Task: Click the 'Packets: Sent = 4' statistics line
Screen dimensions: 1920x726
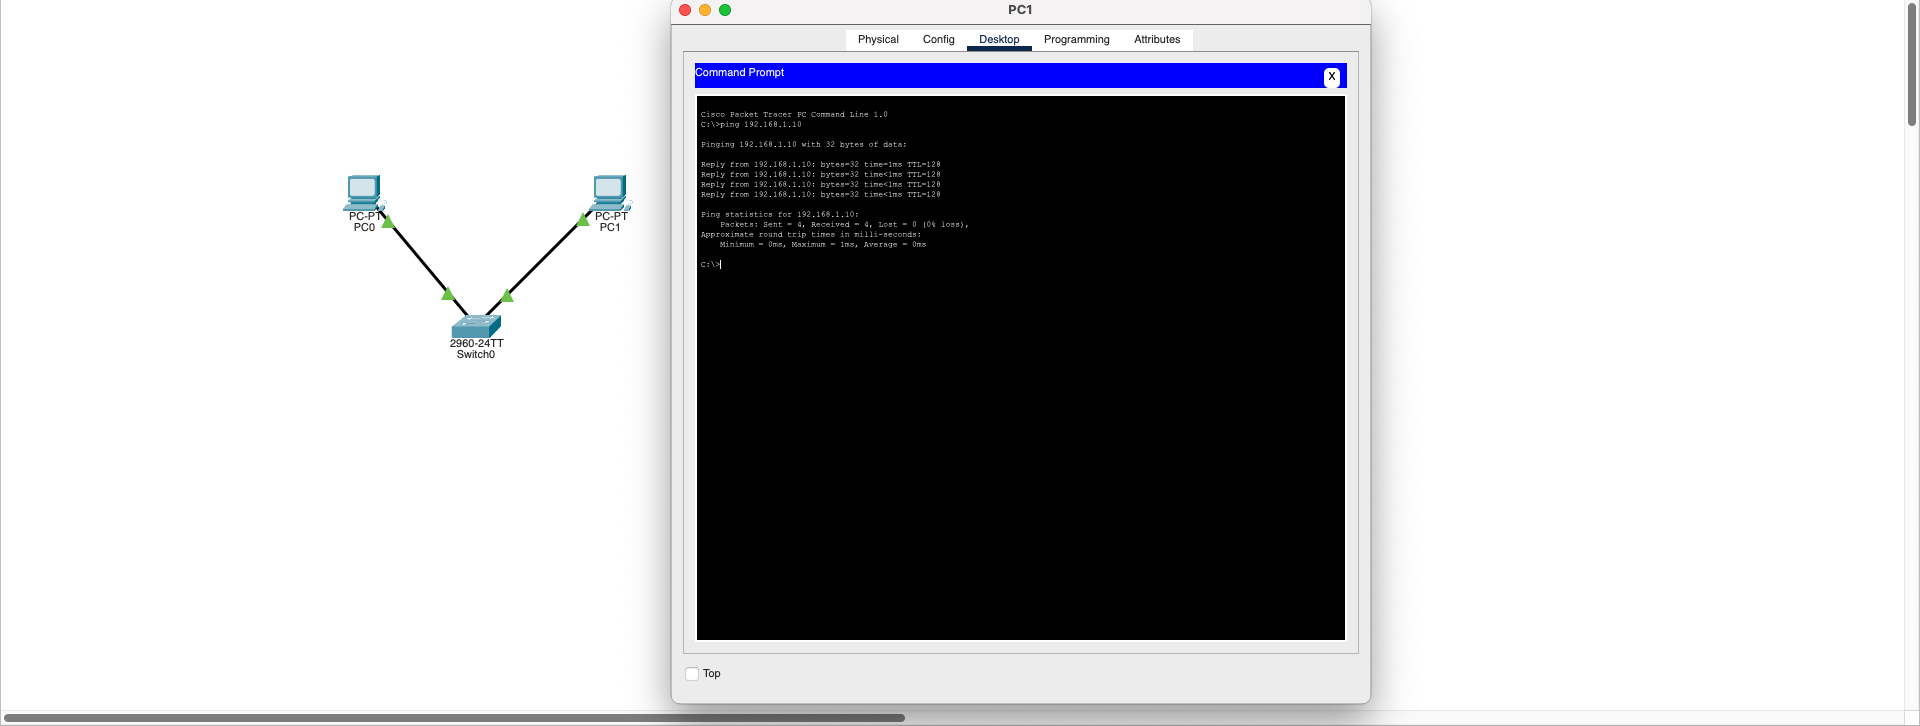Action: click(x=844, y=225)
